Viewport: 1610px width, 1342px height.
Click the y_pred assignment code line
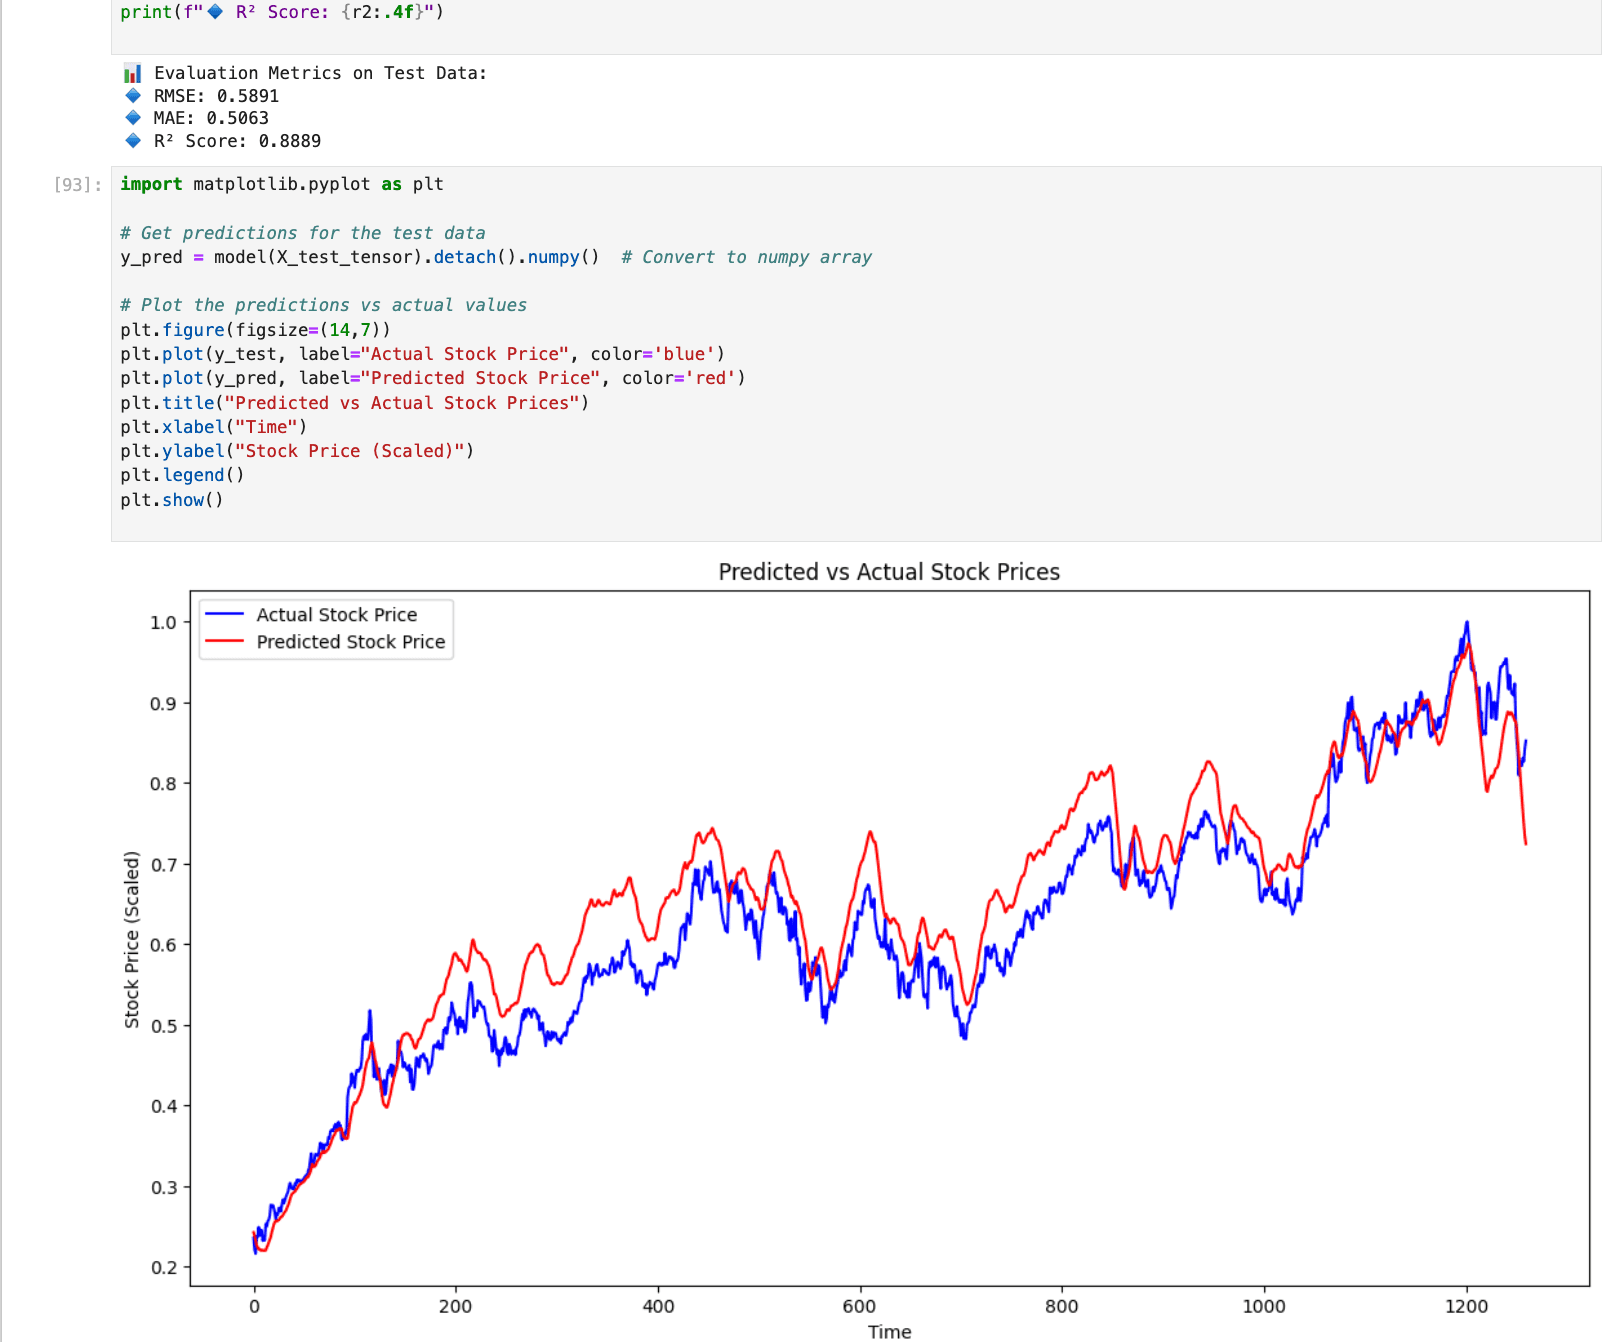(359, 257)
